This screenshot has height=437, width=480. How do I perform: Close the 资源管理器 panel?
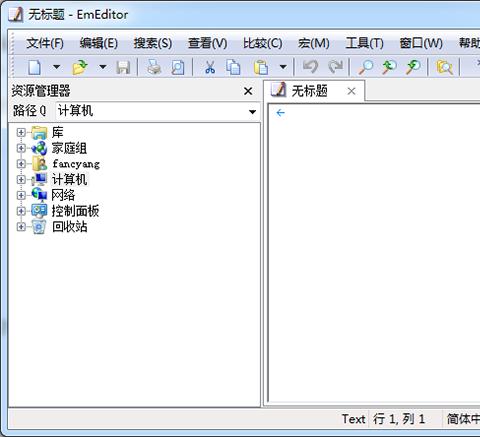(x=248, y=91)
